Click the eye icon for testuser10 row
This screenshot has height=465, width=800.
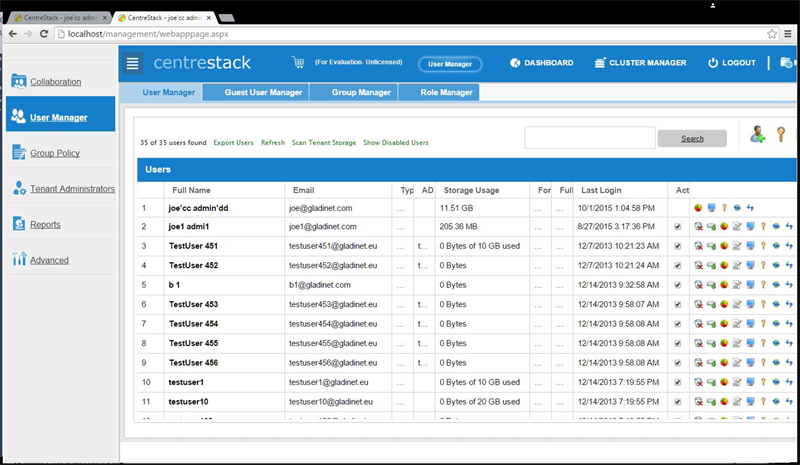[x=776, y=402]
